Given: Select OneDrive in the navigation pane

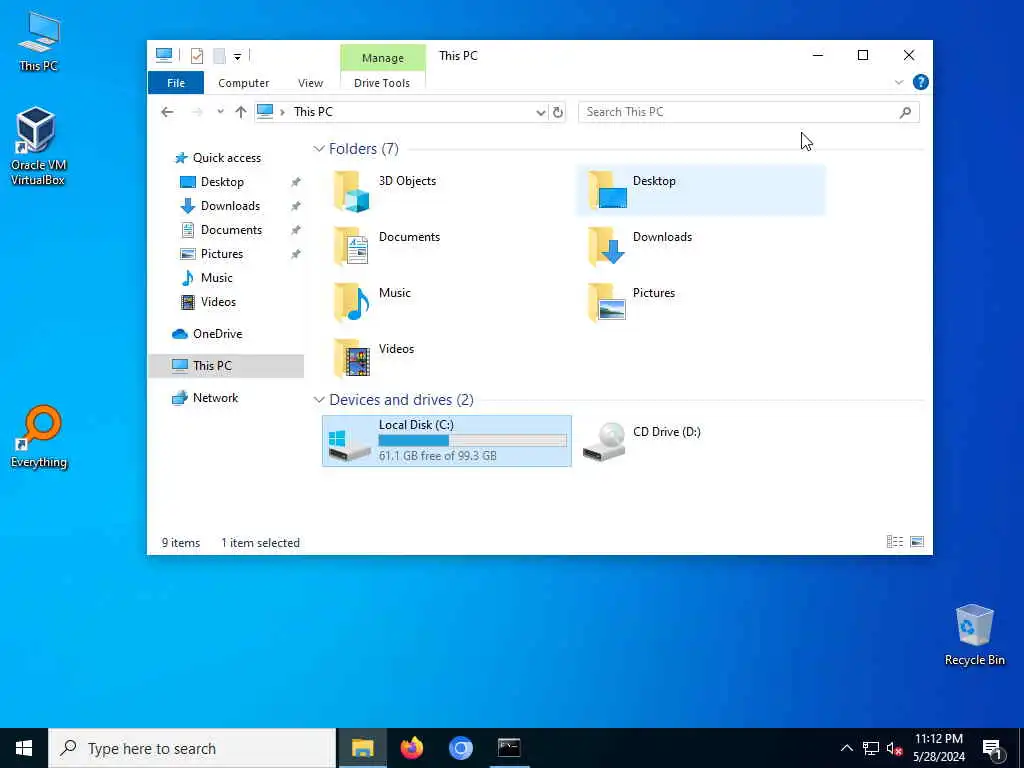Looking at the screenshot, I should coord(217,334).
